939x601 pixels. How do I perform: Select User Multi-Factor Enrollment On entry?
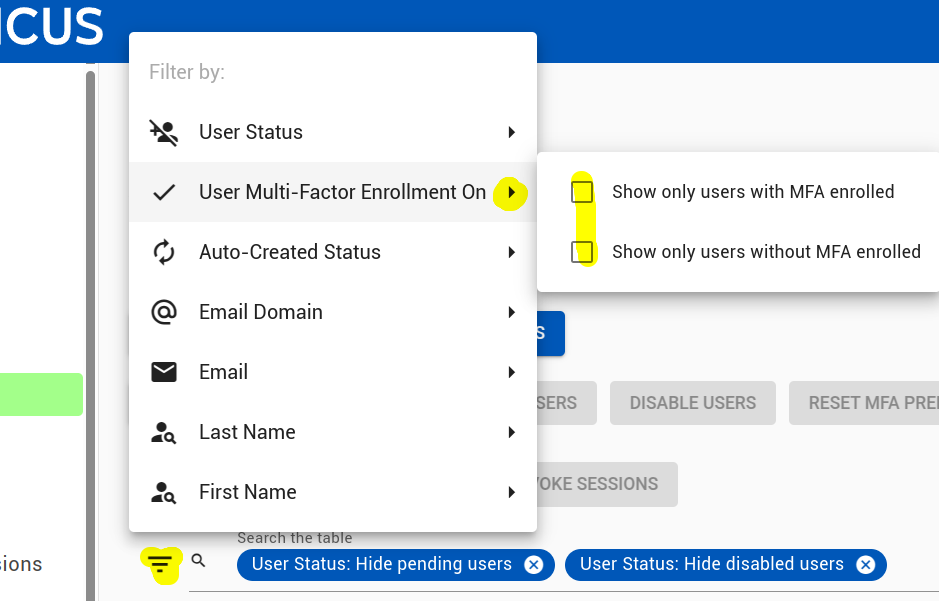[x=333, y=192]
